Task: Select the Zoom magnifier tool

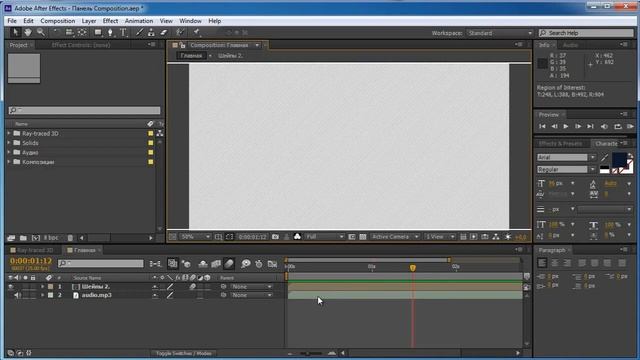Action: [41, 32]
